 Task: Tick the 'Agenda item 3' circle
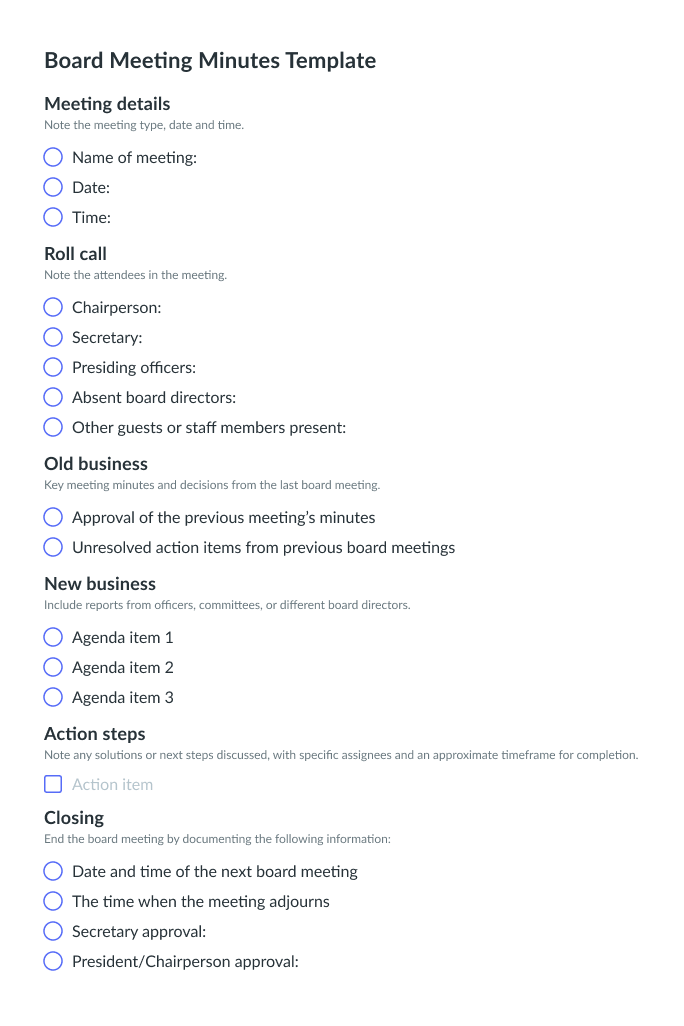pos(53,697)
